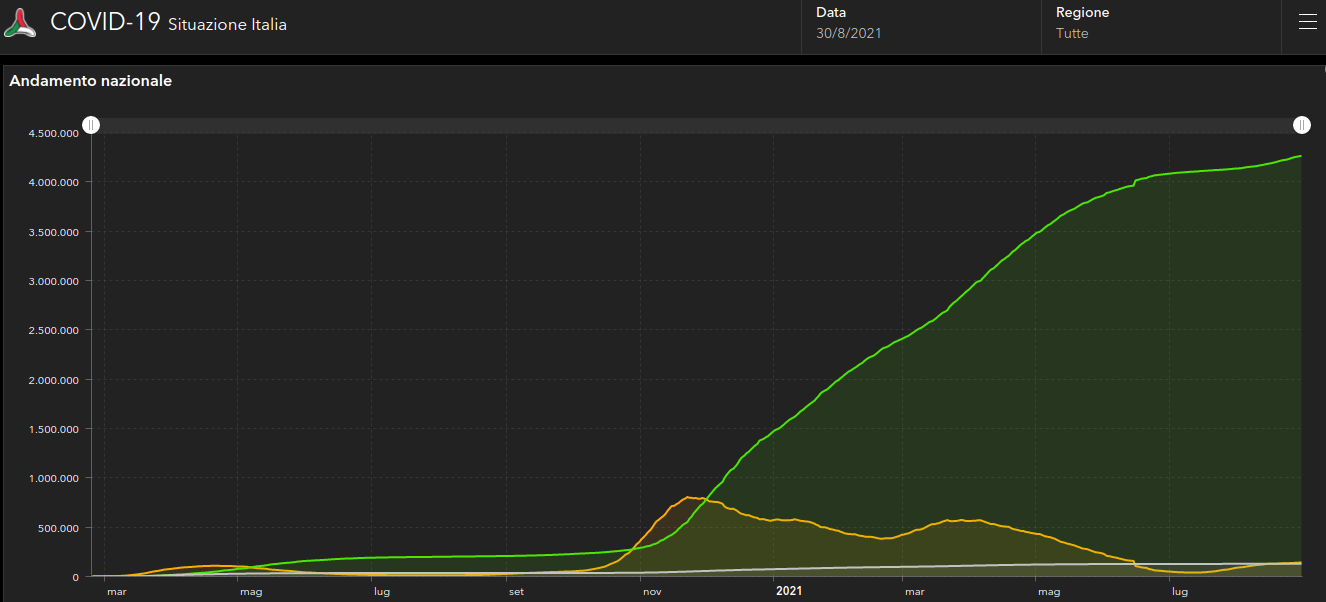The width and height of the screenshot is (1326, 602).
Task: Click the 2021 label on the time axis
Action: coord(789,591)
